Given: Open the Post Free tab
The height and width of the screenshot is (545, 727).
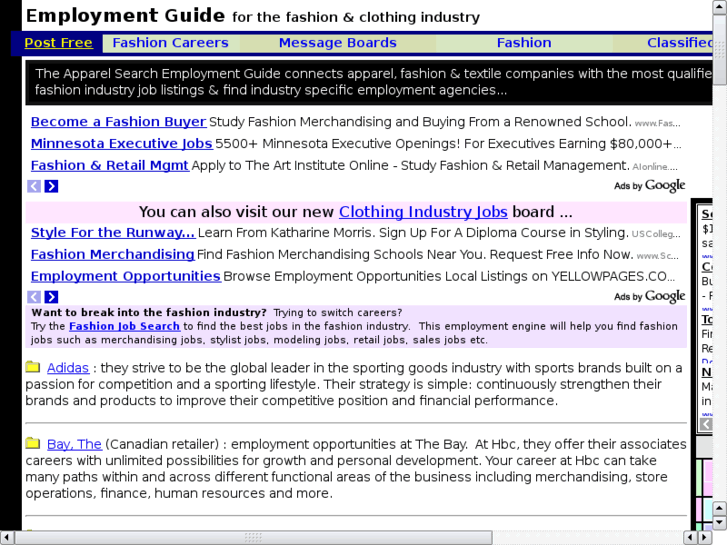Looking at the screenshot, I should (58, 43).
